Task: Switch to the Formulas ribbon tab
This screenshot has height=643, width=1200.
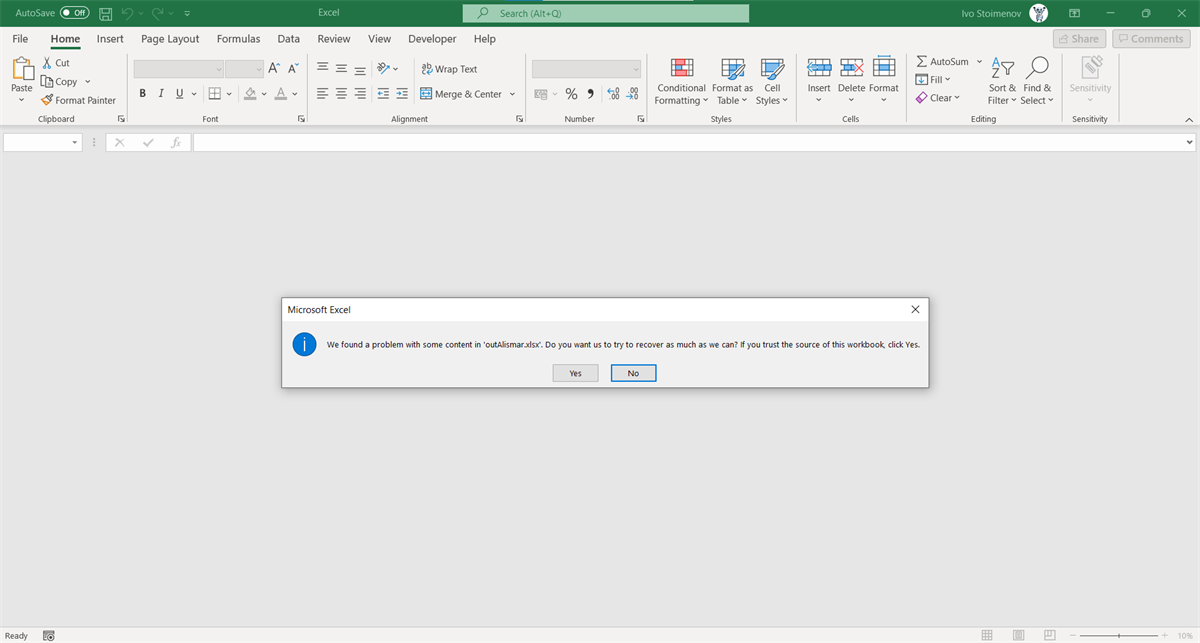Action: tap(238, 38)
